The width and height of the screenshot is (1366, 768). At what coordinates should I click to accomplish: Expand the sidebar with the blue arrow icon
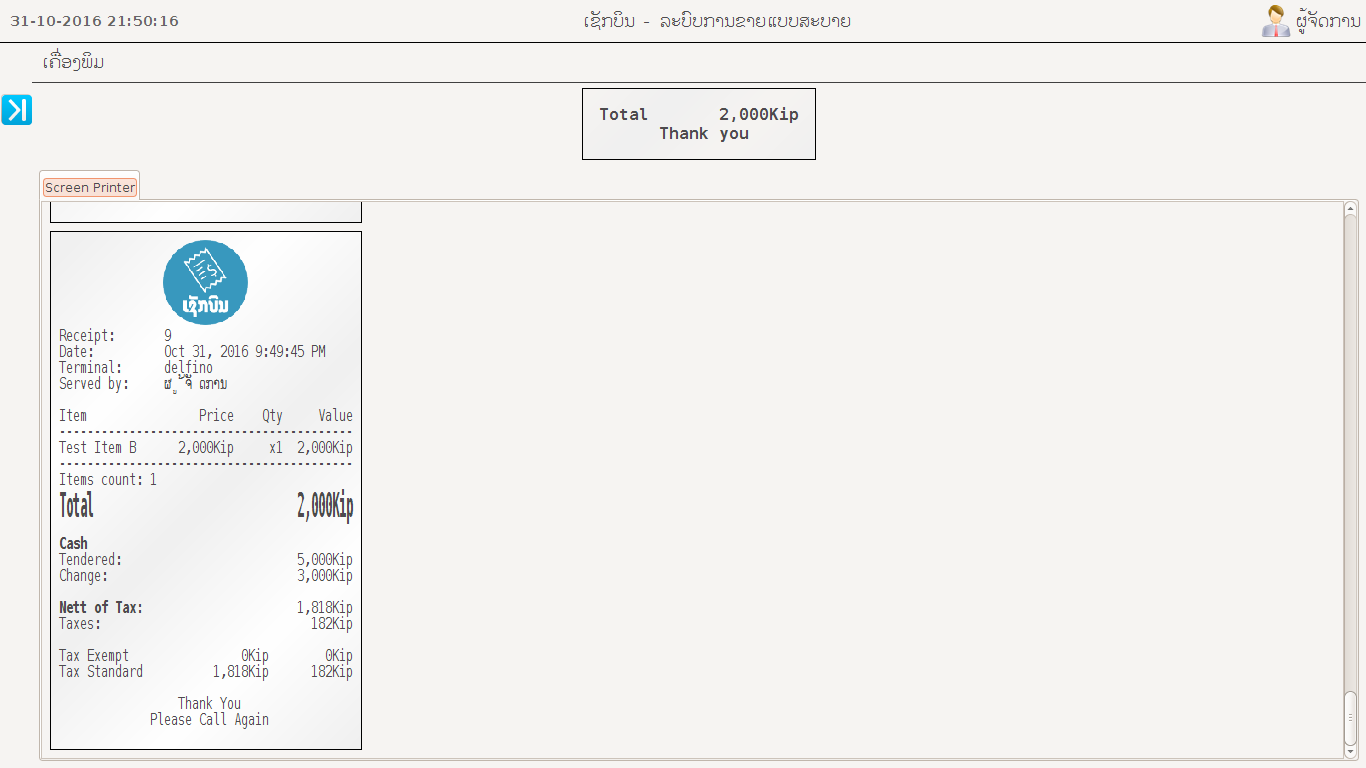pyautogui.click(x=17, y=110)
